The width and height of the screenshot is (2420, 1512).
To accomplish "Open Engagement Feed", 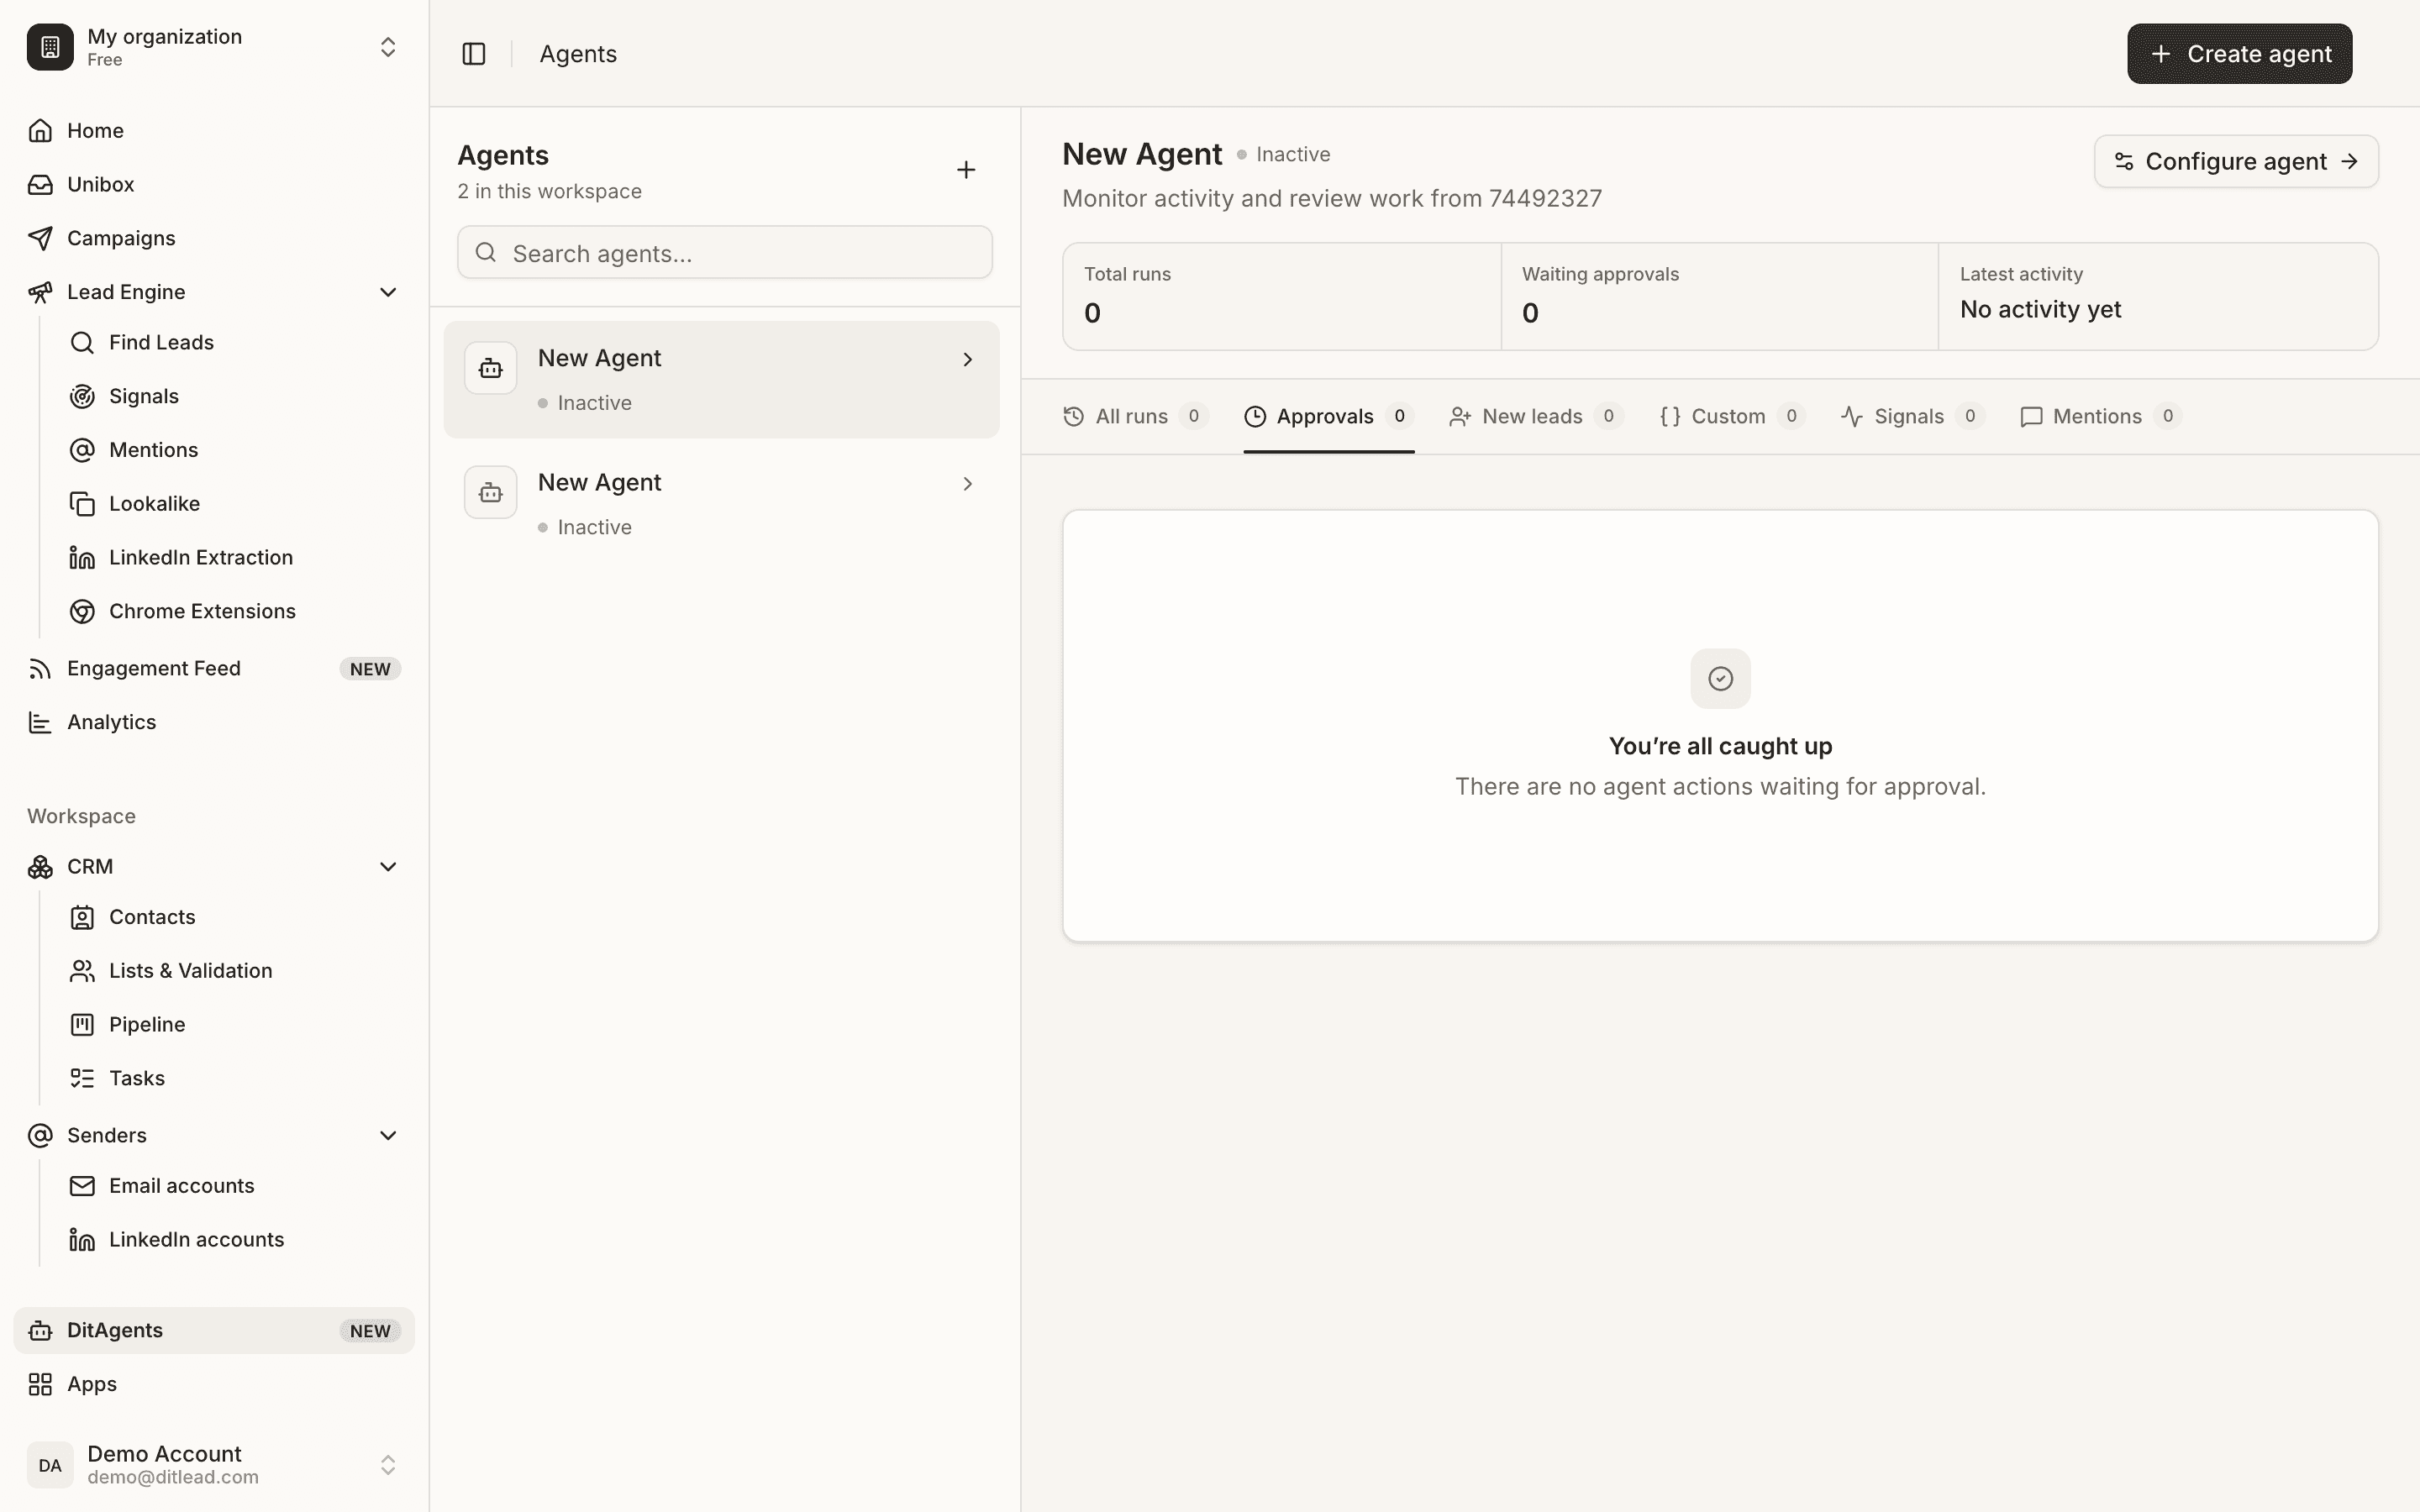I will pyautogui.click(x=214, y=669).
